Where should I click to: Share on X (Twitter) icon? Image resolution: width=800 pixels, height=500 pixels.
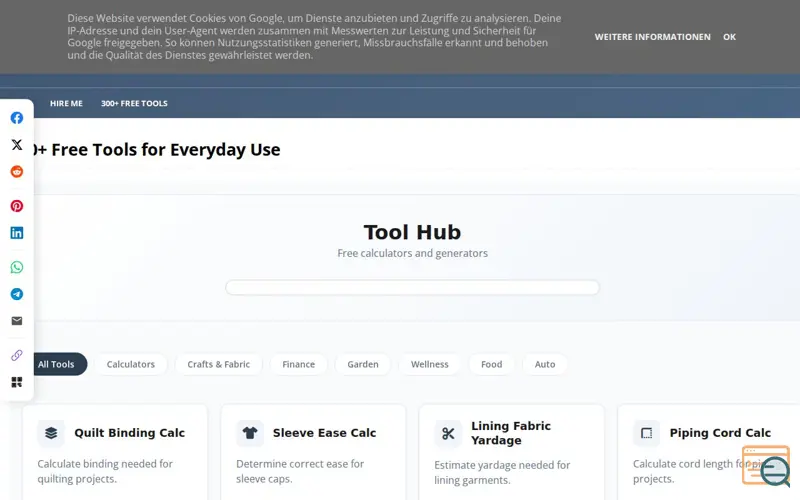(17, 145)
